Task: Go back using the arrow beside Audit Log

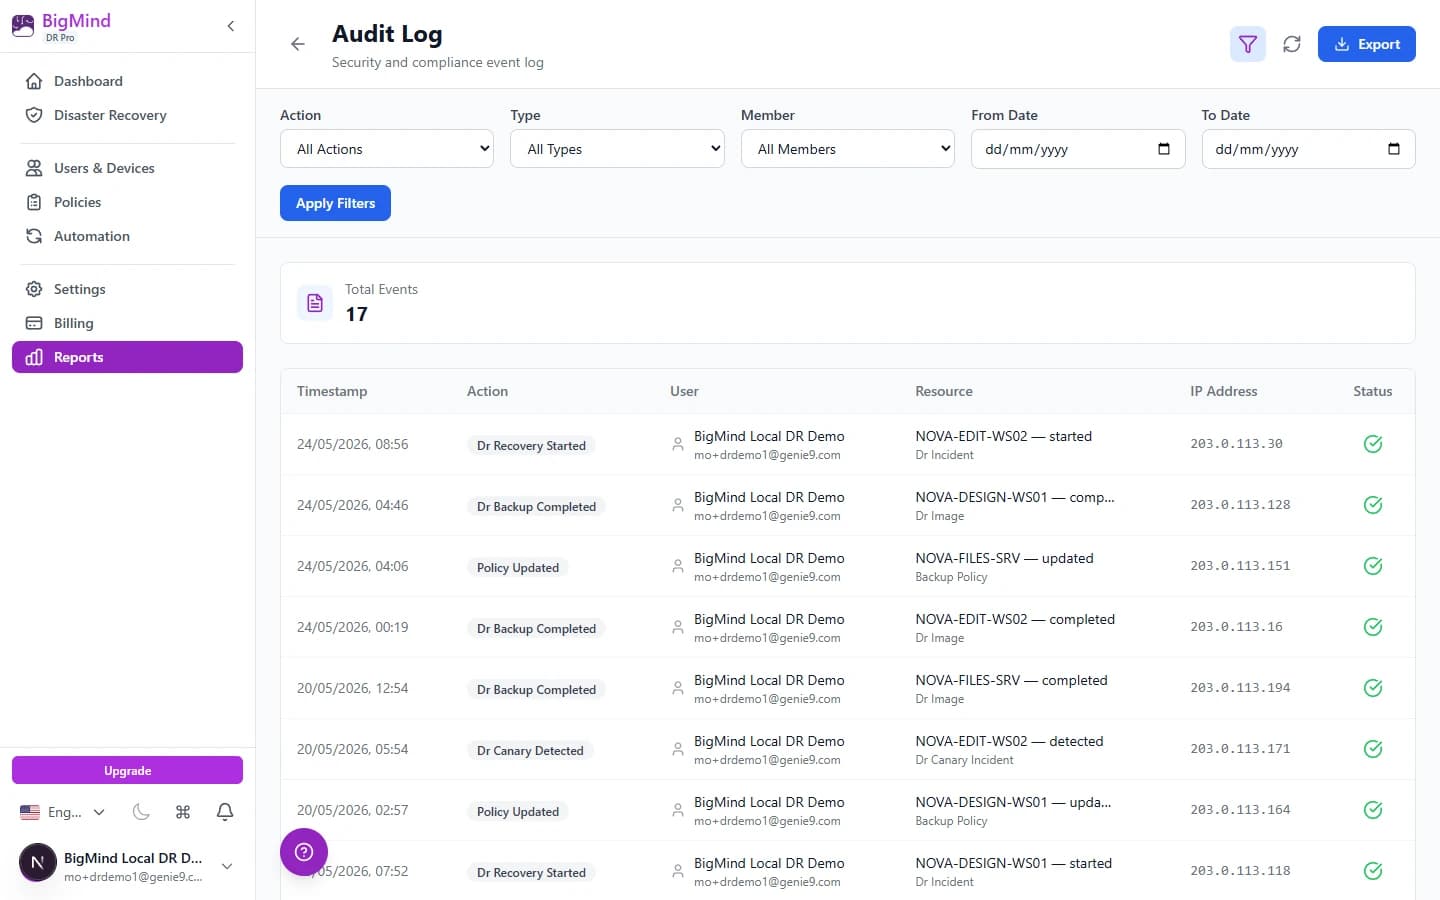Action: 297,44
